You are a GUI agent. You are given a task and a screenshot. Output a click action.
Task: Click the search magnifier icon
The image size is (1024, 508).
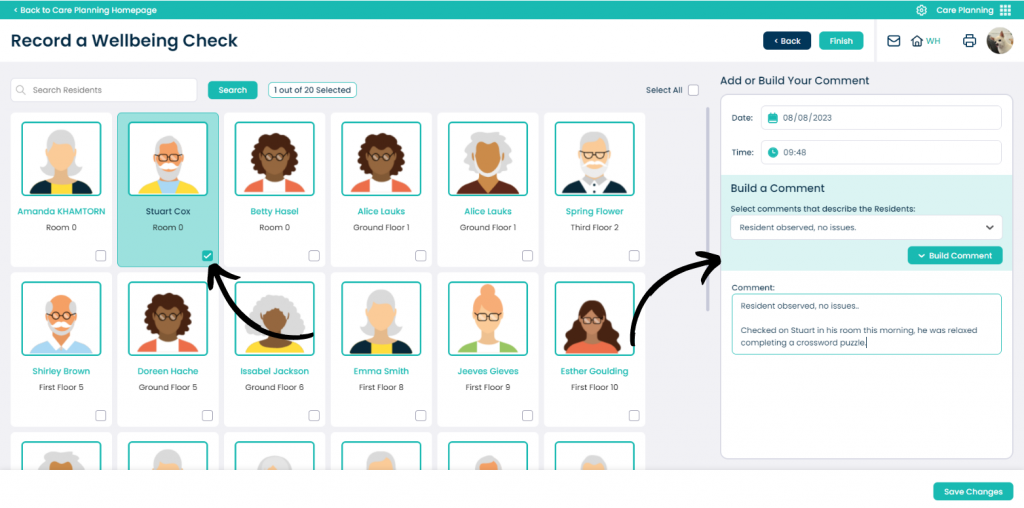(22, 90)
